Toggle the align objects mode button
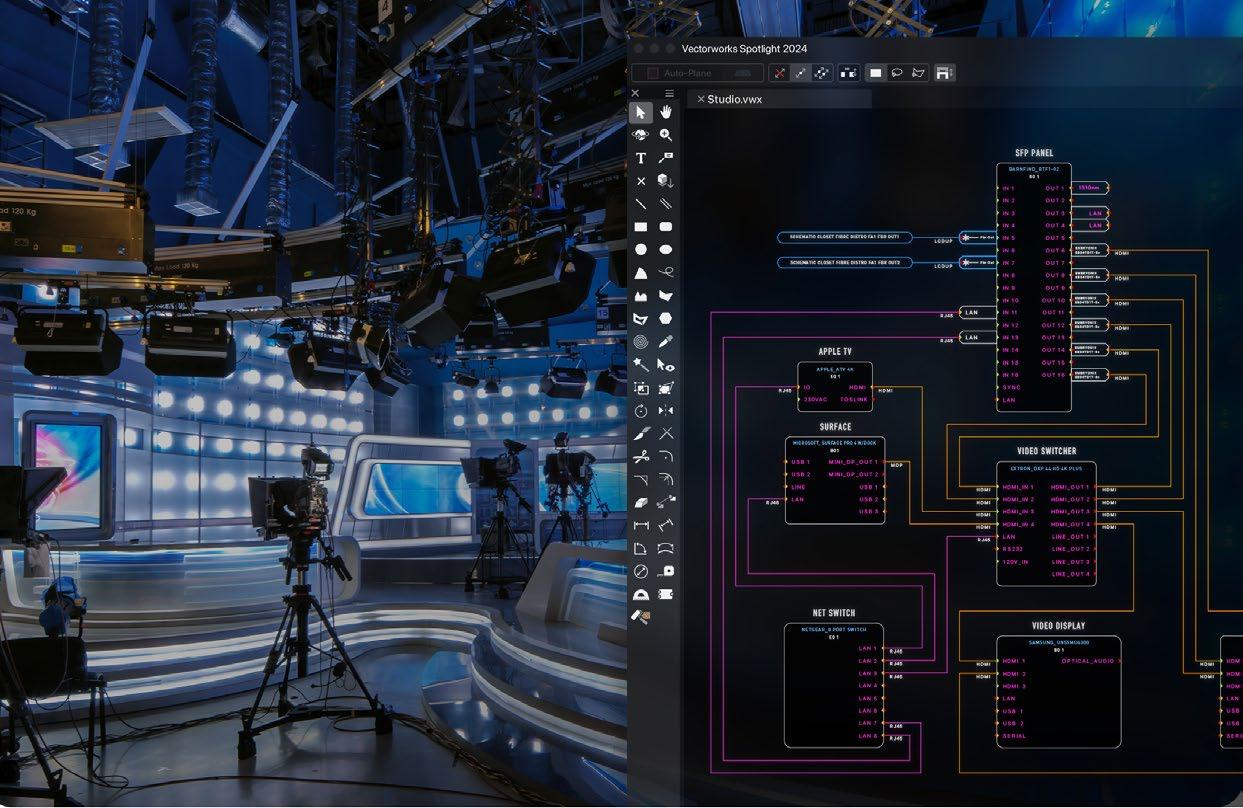This screenshot has height=808, width=1243. point(848,73)
